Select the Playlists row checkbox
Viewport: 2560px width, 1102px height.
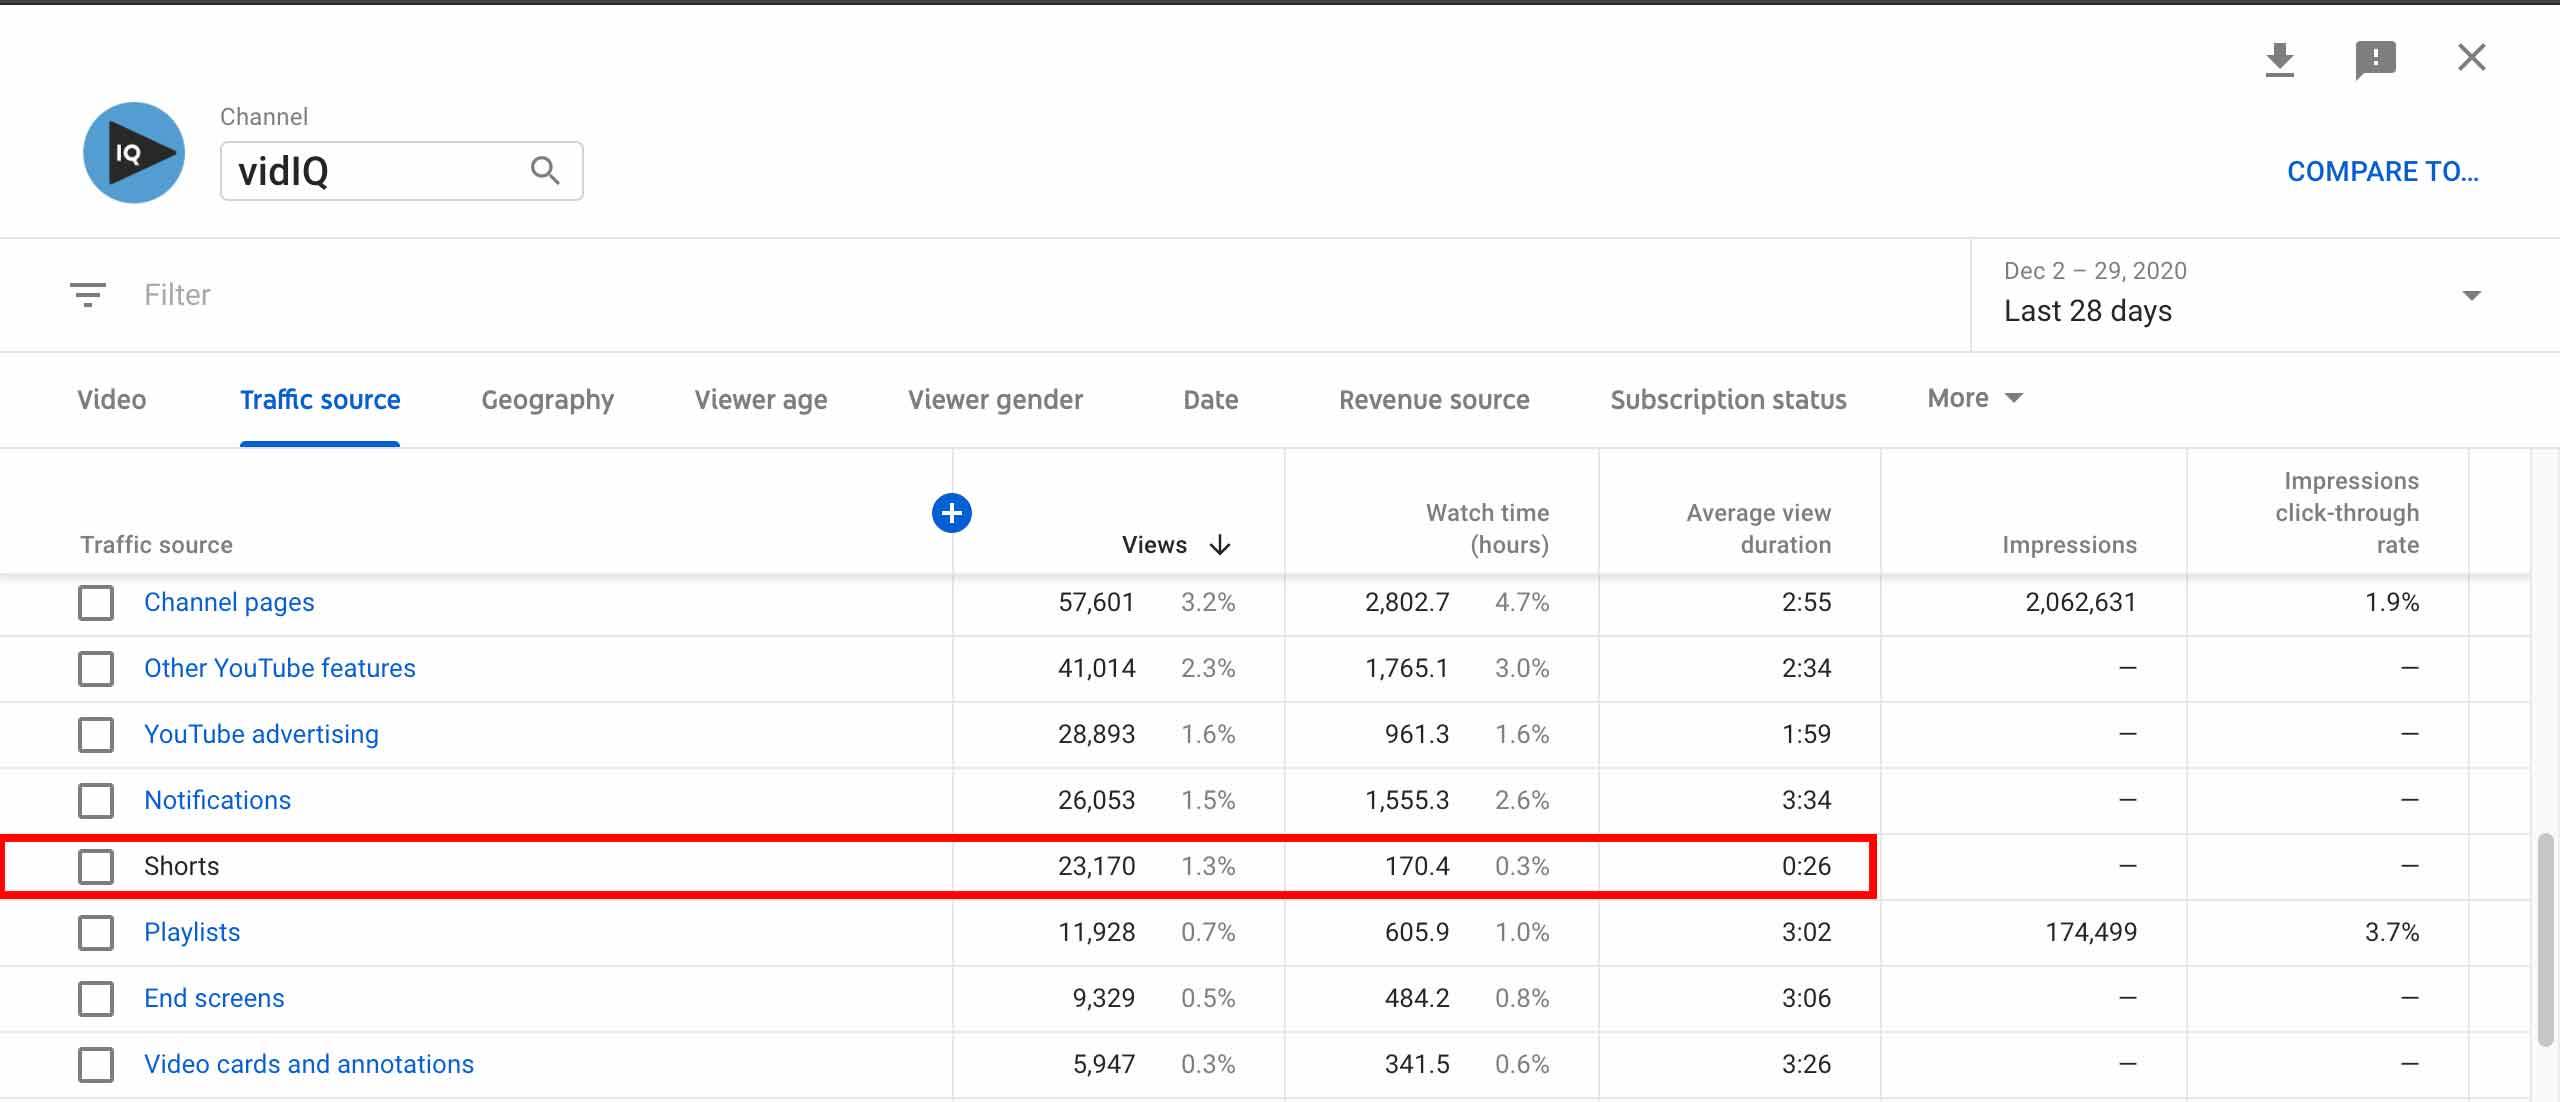pyautogui.click(x=96, y=933)
